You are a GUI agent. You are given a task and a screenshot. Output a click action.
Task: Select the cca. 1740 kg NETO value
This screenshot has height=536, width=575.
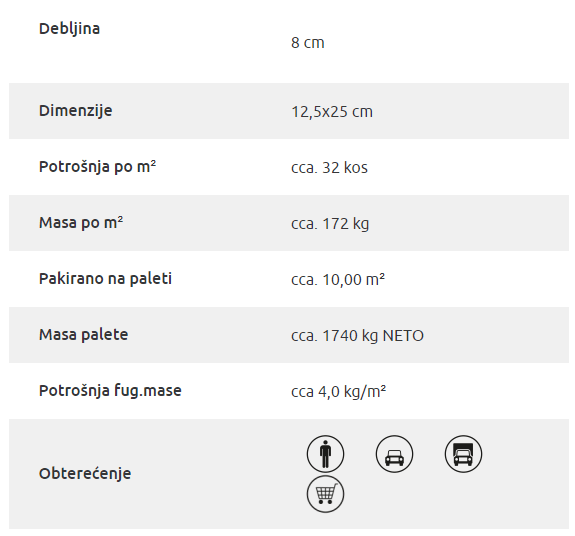(x=358, y=336)
